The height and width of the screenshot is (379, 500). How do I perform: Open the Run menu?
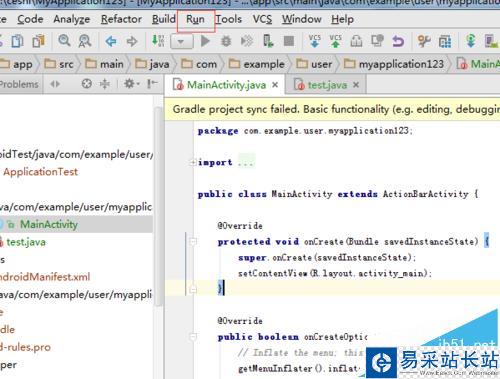195,19
